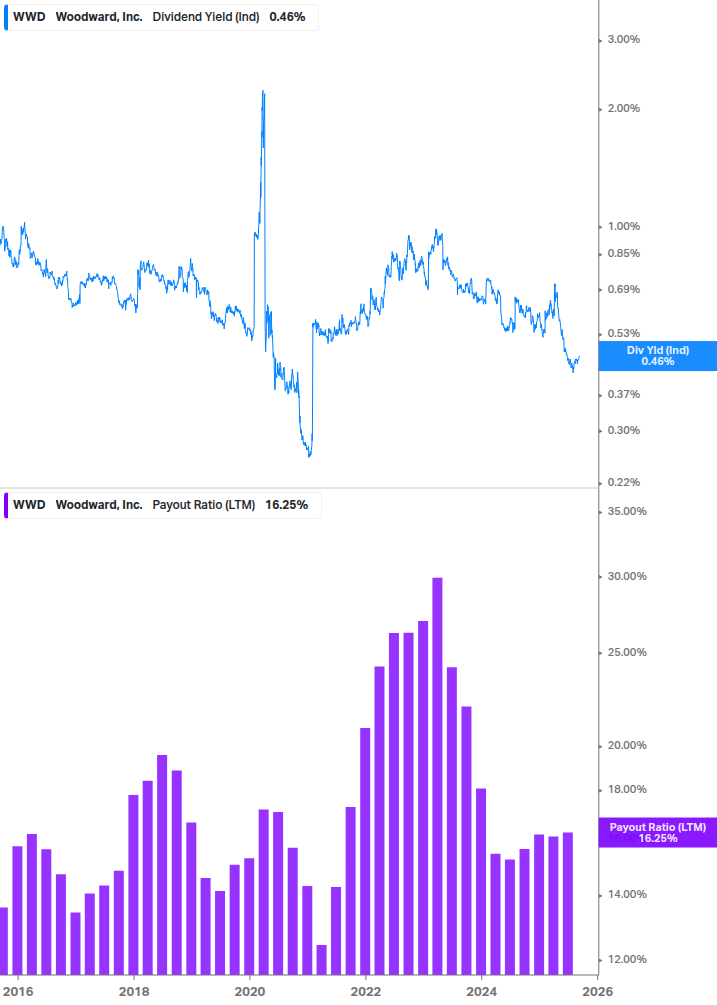Click the 2020 label on the time axis
This screenshot has height=1005, width=717.
click(x=249, y=992)
